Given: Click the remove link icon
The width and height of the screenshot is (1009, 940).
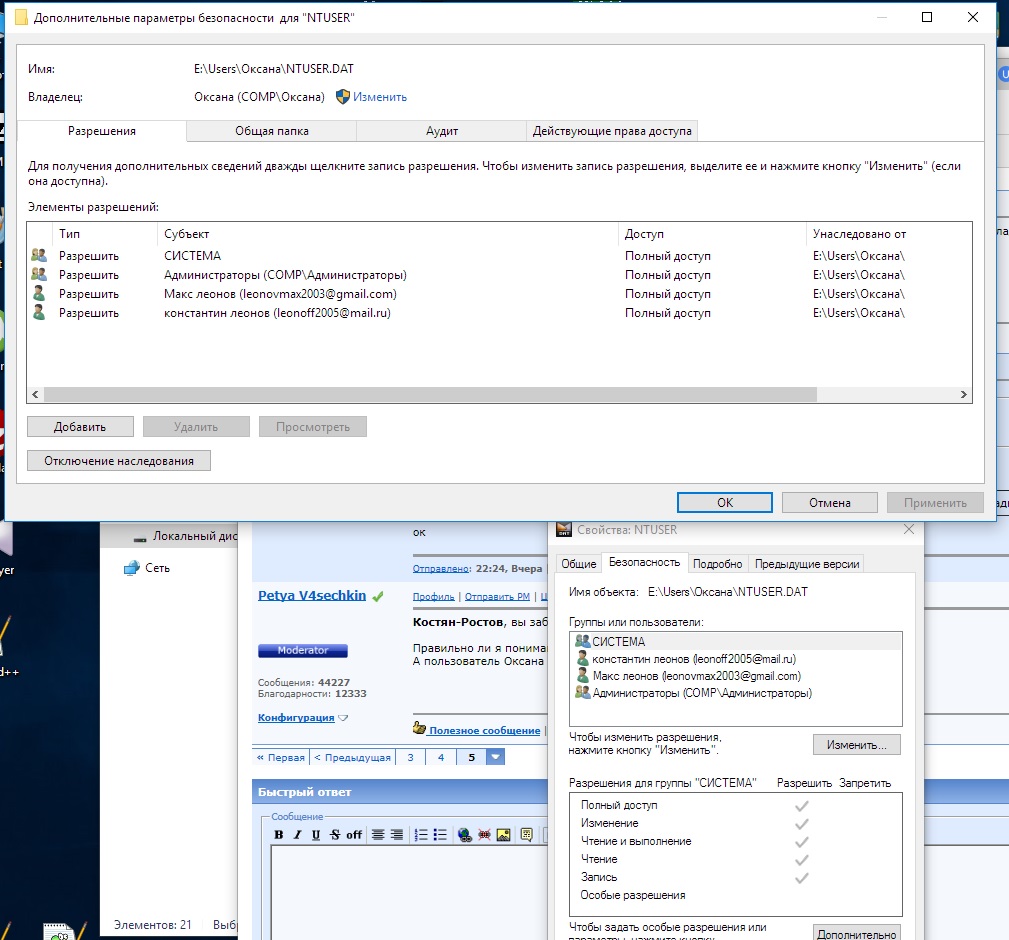Looking at the screenshot, I should pyautogui.click(x=484, y=834).
